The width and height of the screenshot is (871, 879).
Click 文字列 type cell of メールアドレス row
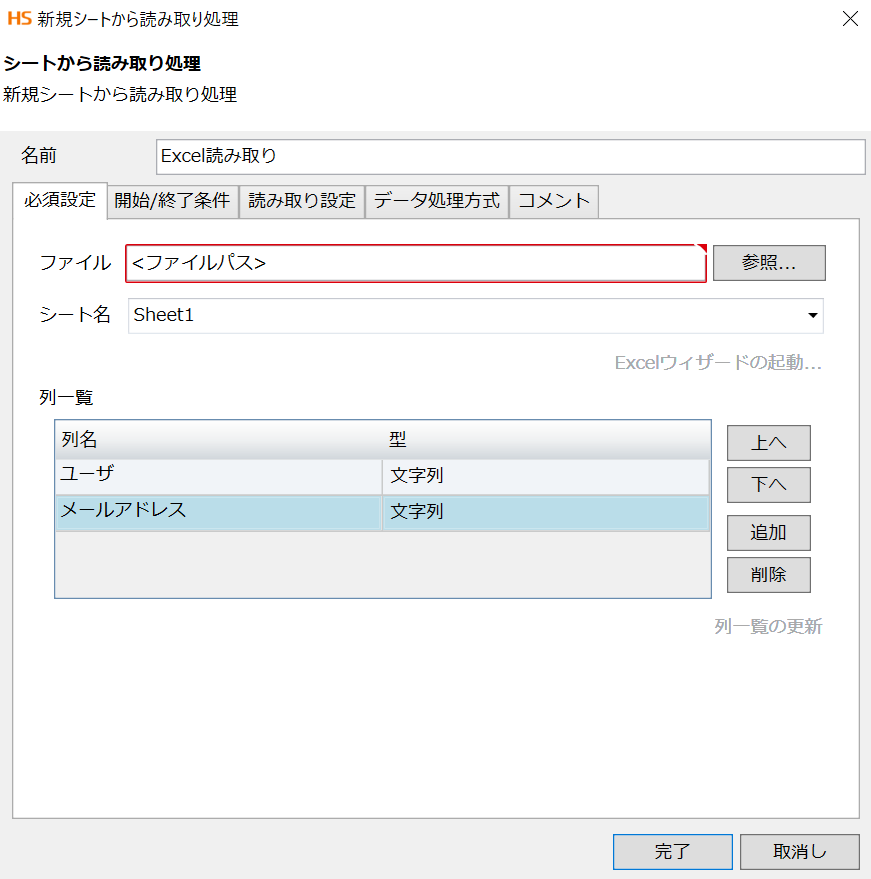point(546,512)
